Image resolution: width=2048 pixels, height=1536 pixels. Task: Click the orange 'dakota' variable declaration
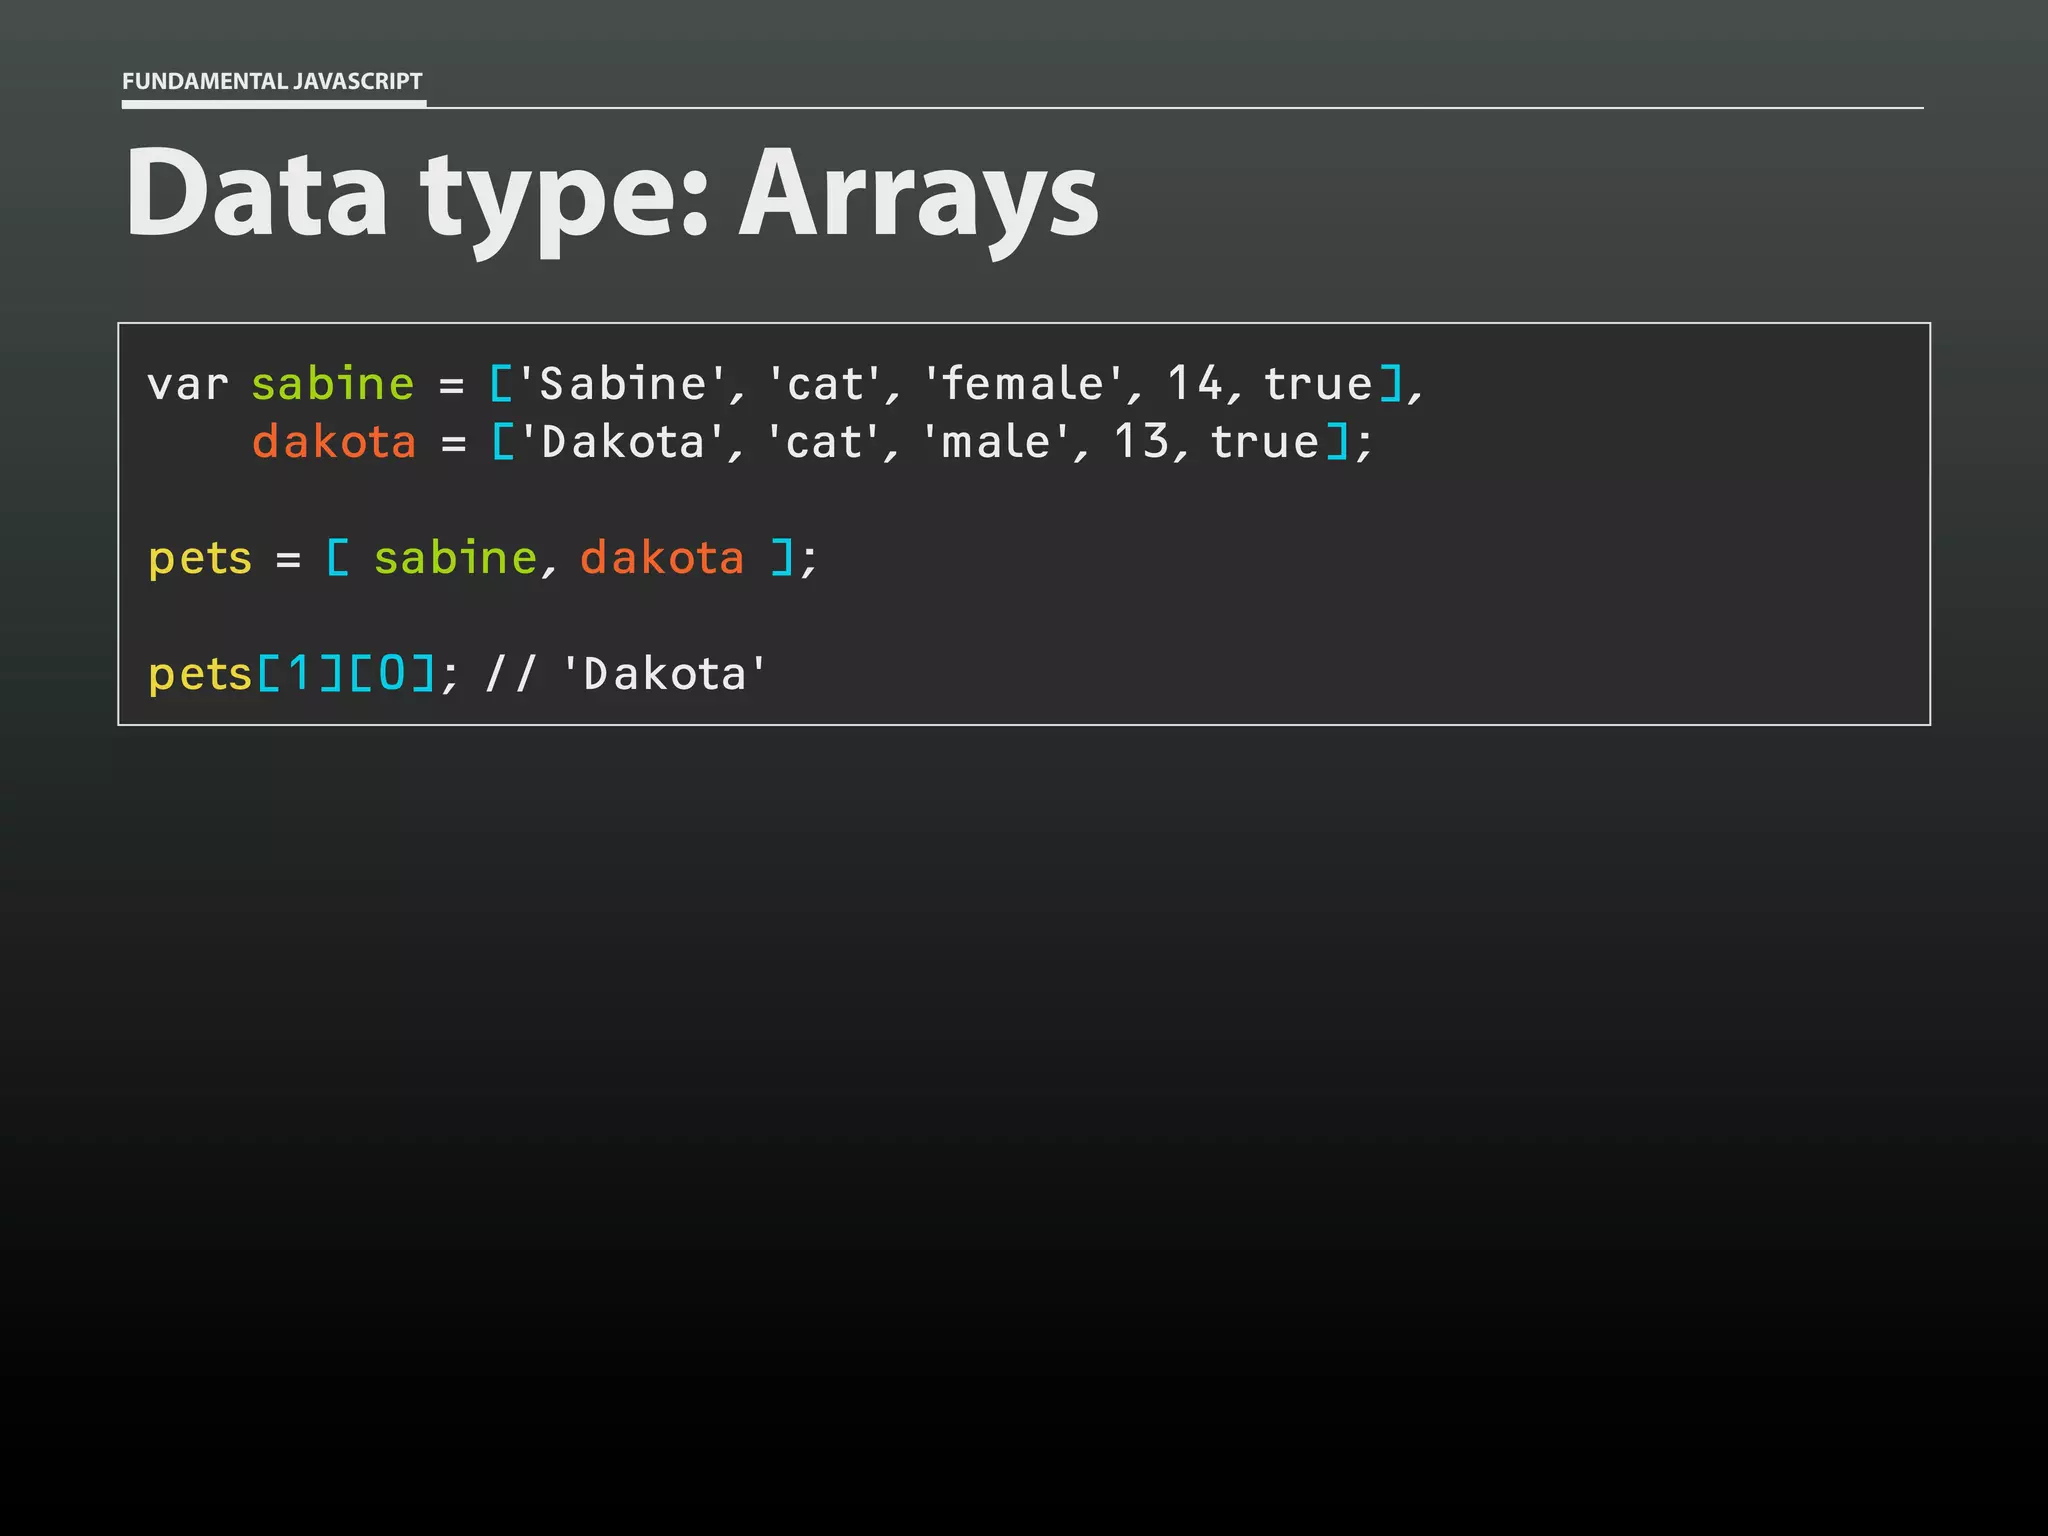(x=334, y=442)
